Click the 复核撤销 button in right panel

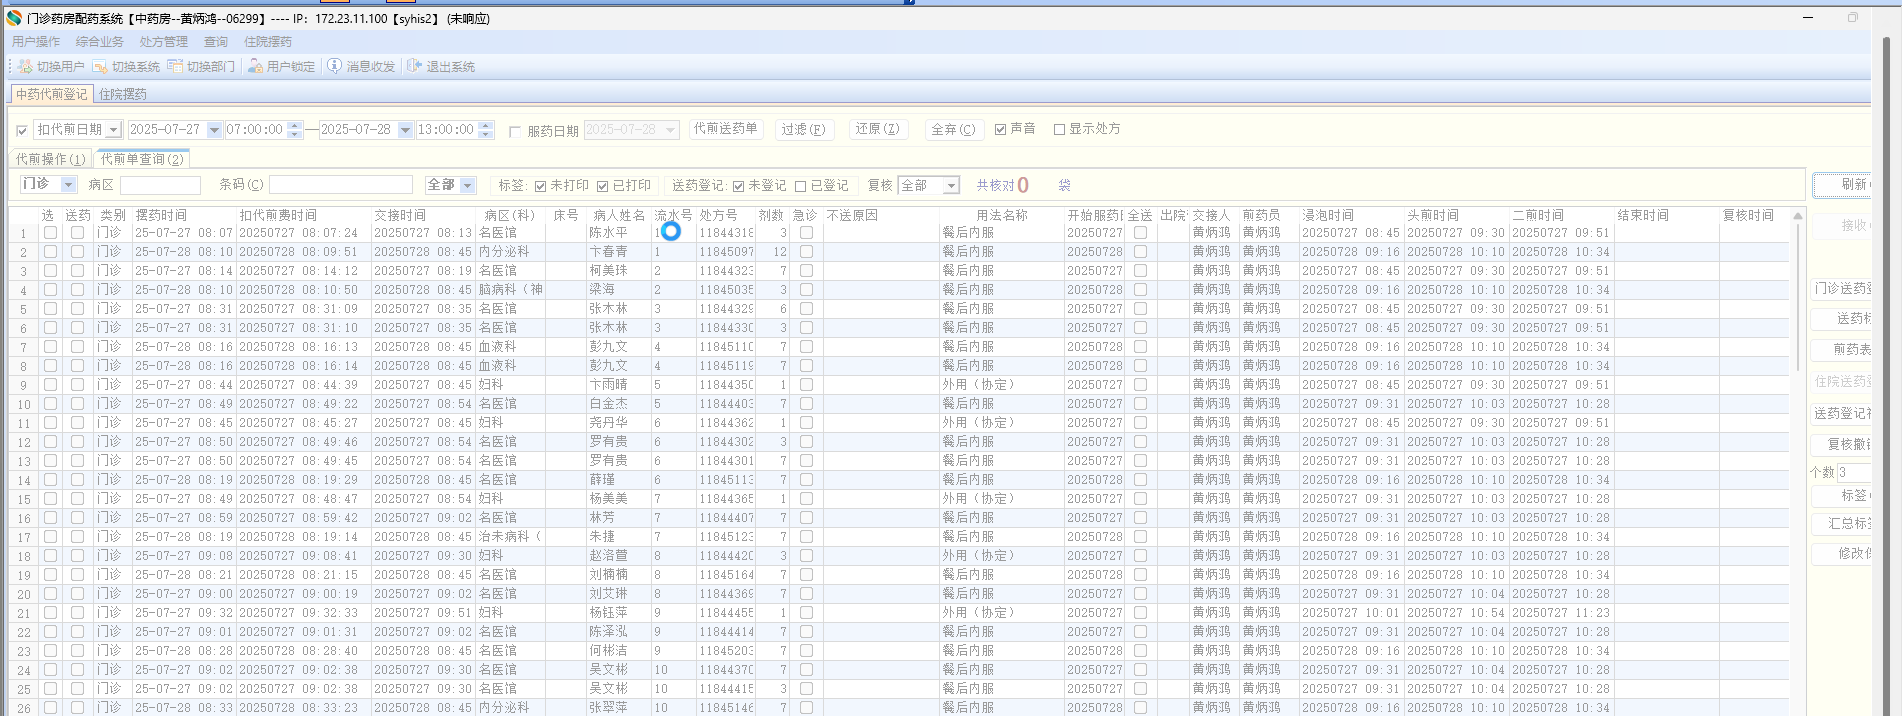1842,444
